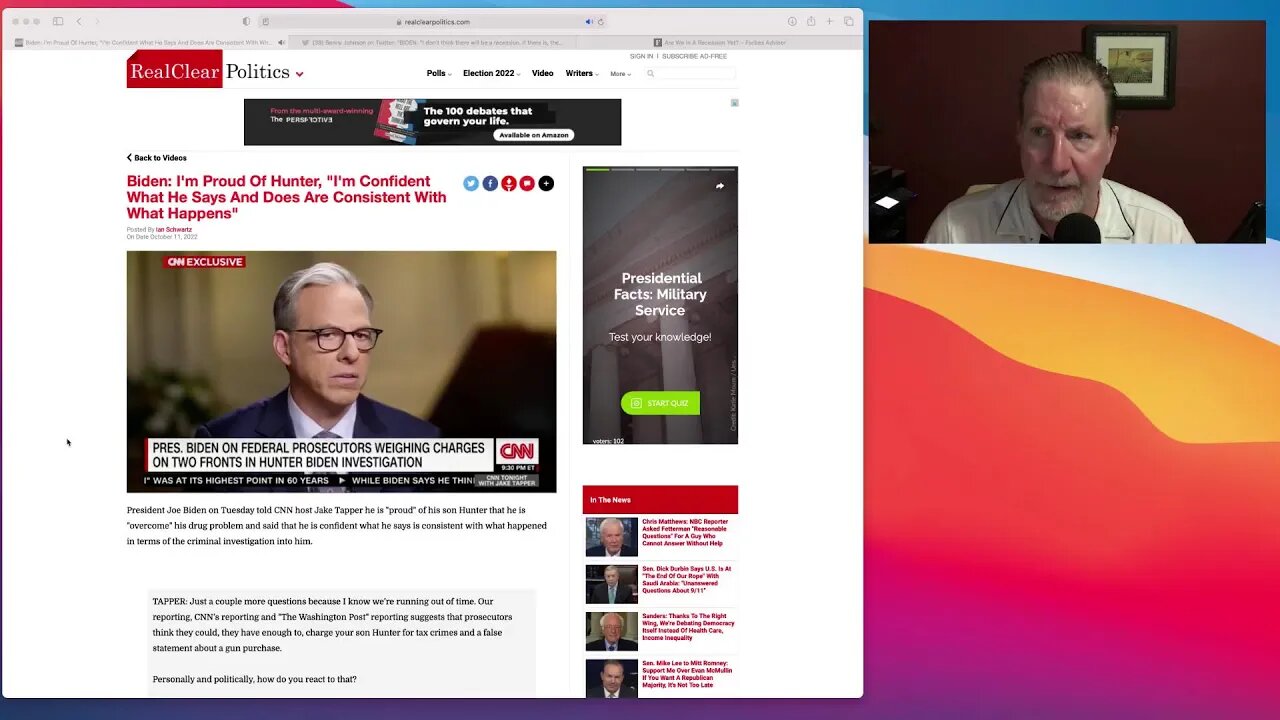Open the Sen. Dick Durbin news headline
Screen dimensions: 1280x720
coord(686,580)
